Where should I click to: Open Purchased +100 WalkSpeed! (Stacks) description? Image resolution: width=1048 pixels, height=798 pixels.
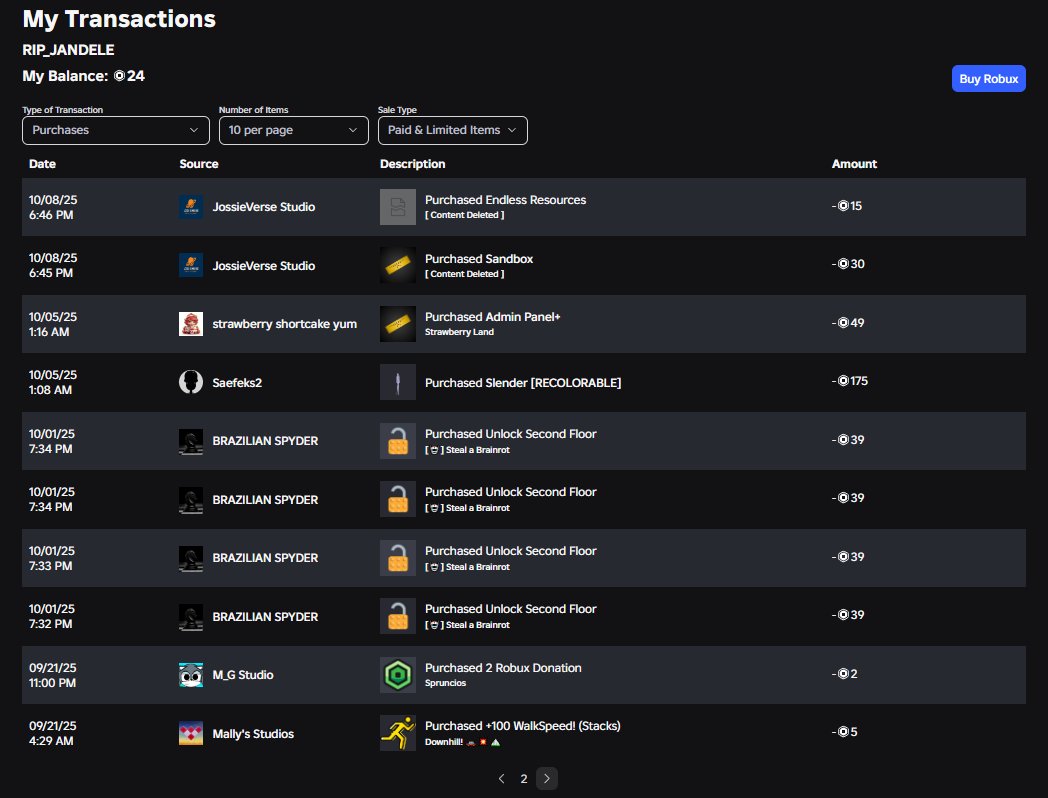(x=522, y=726)
